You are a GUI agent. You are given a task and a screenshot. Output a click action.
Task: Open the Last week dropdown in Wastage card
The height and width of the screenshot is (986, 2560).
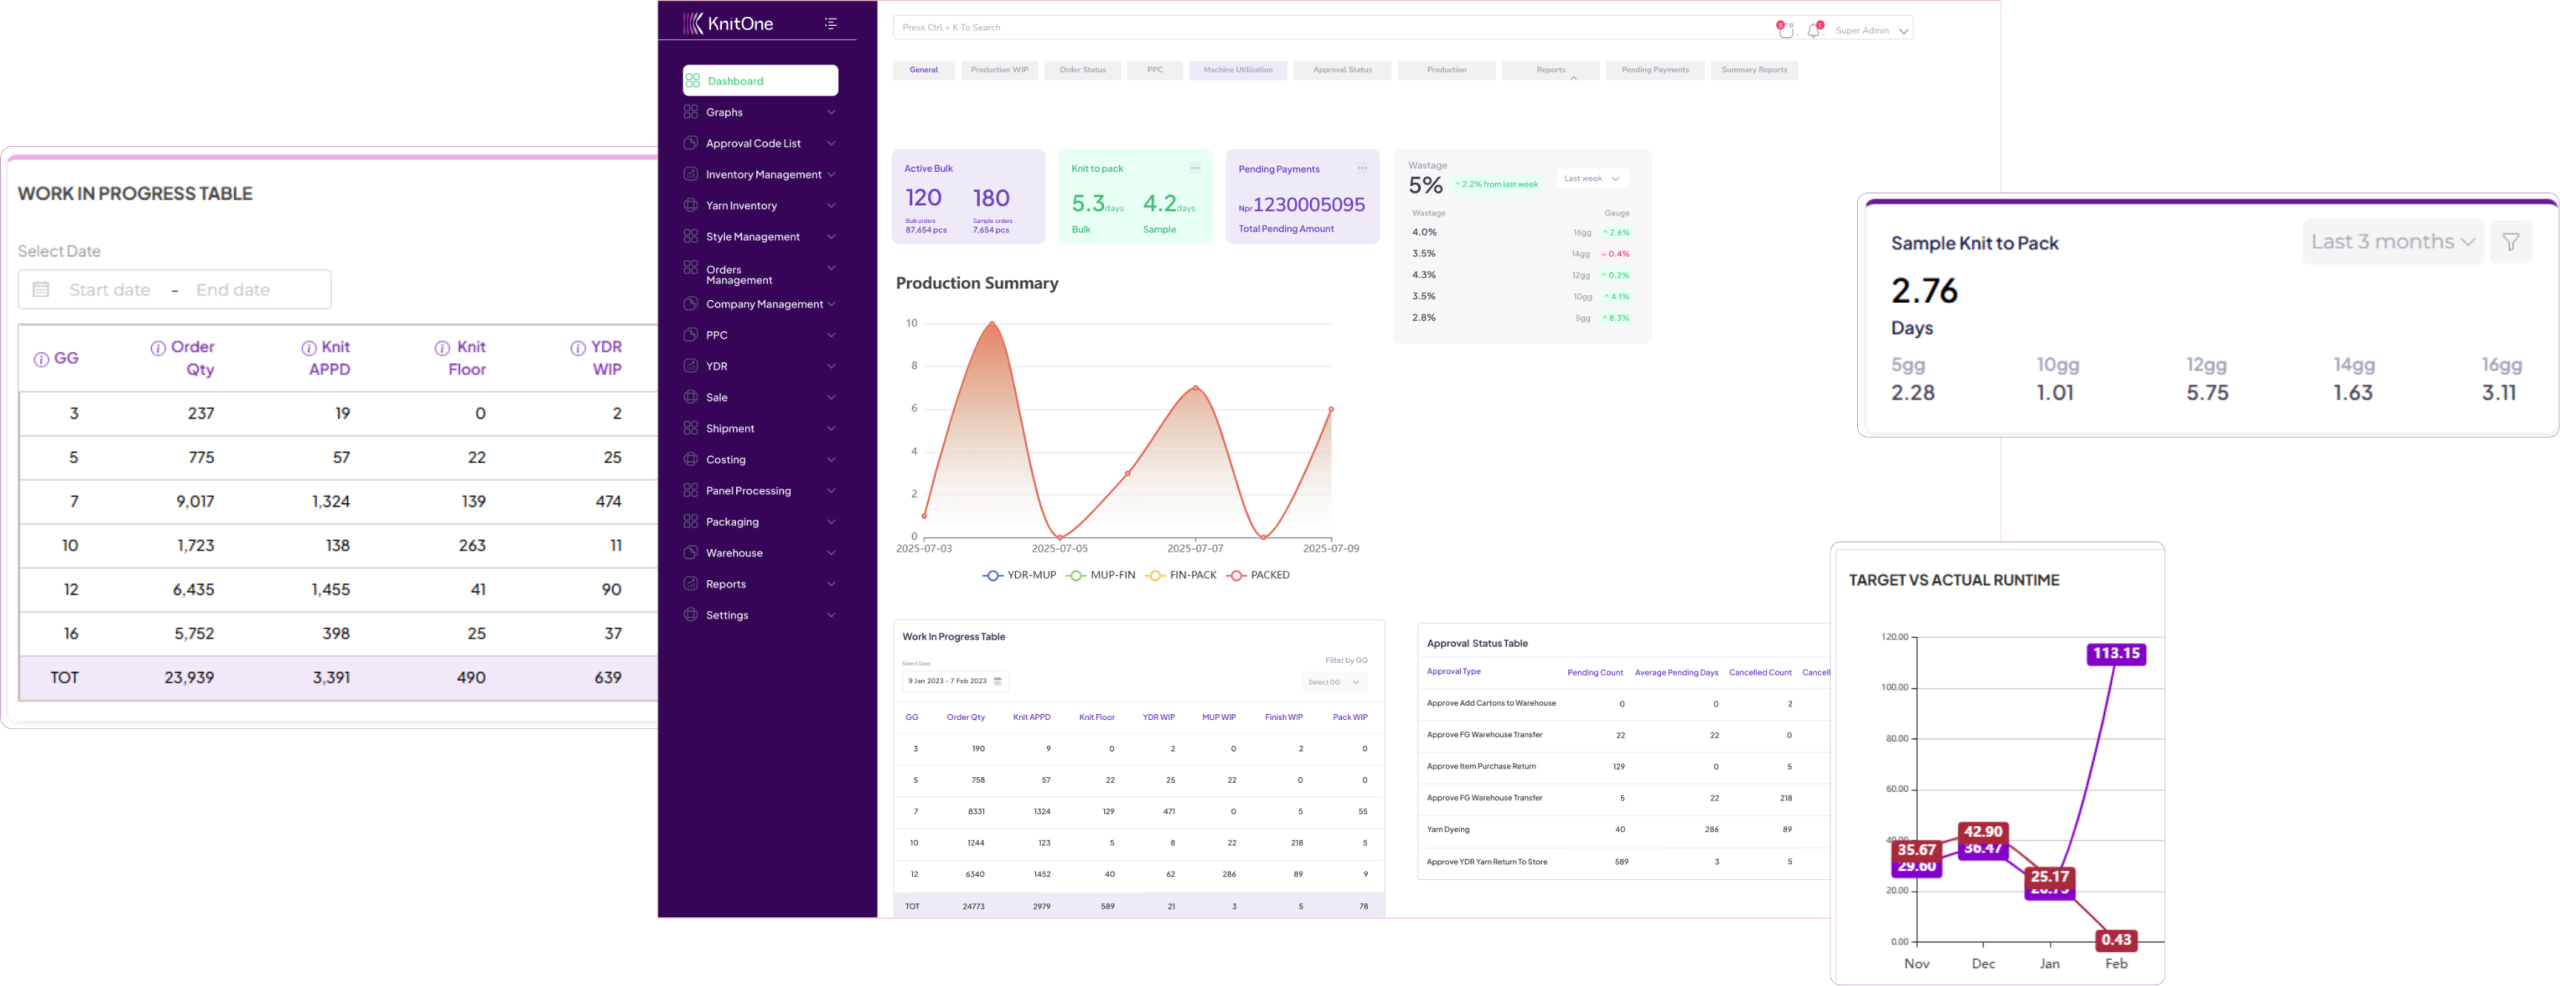(1592, 179)
